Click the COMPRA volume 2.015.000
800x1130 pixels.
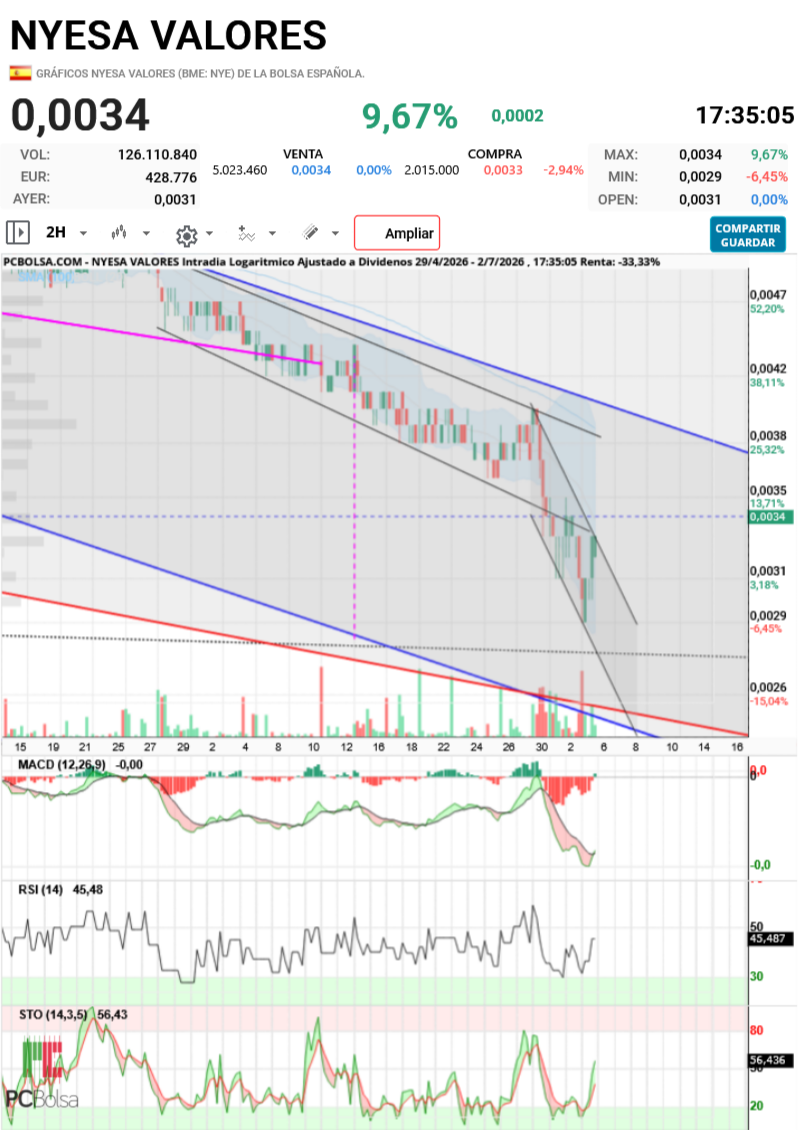tap(431, 170)
